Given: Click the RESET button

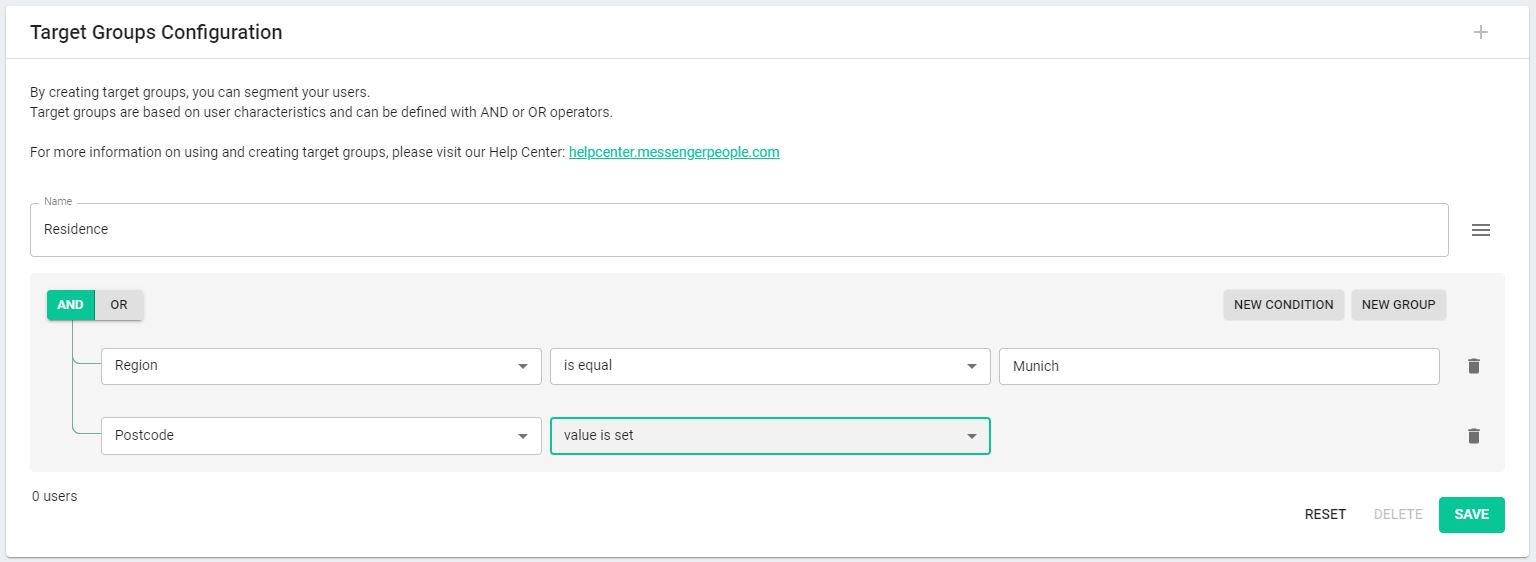Looking at the screenshot, I should [1325, 515].
